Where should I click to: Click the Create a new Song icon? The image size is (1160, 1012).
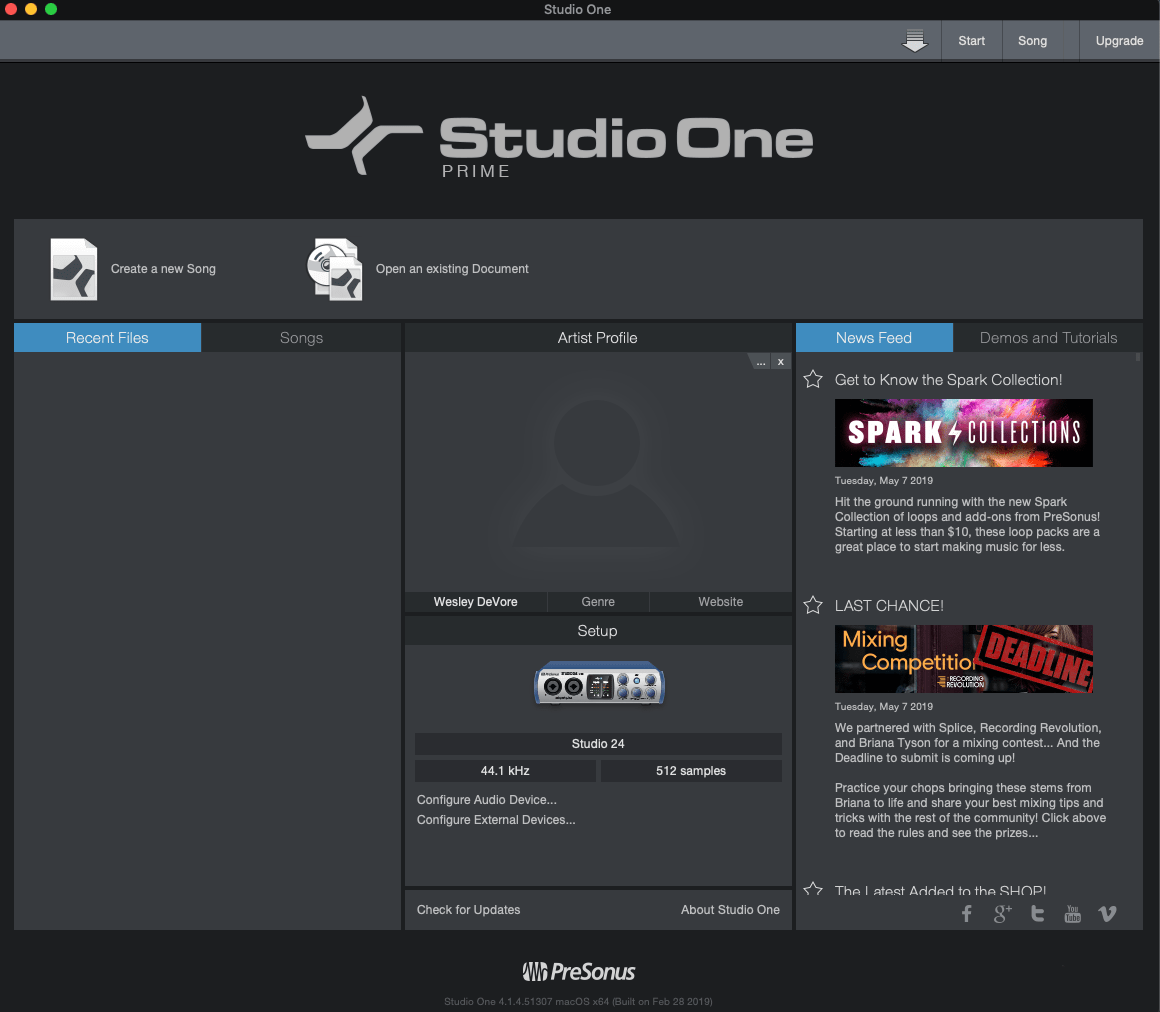point(73,268)
